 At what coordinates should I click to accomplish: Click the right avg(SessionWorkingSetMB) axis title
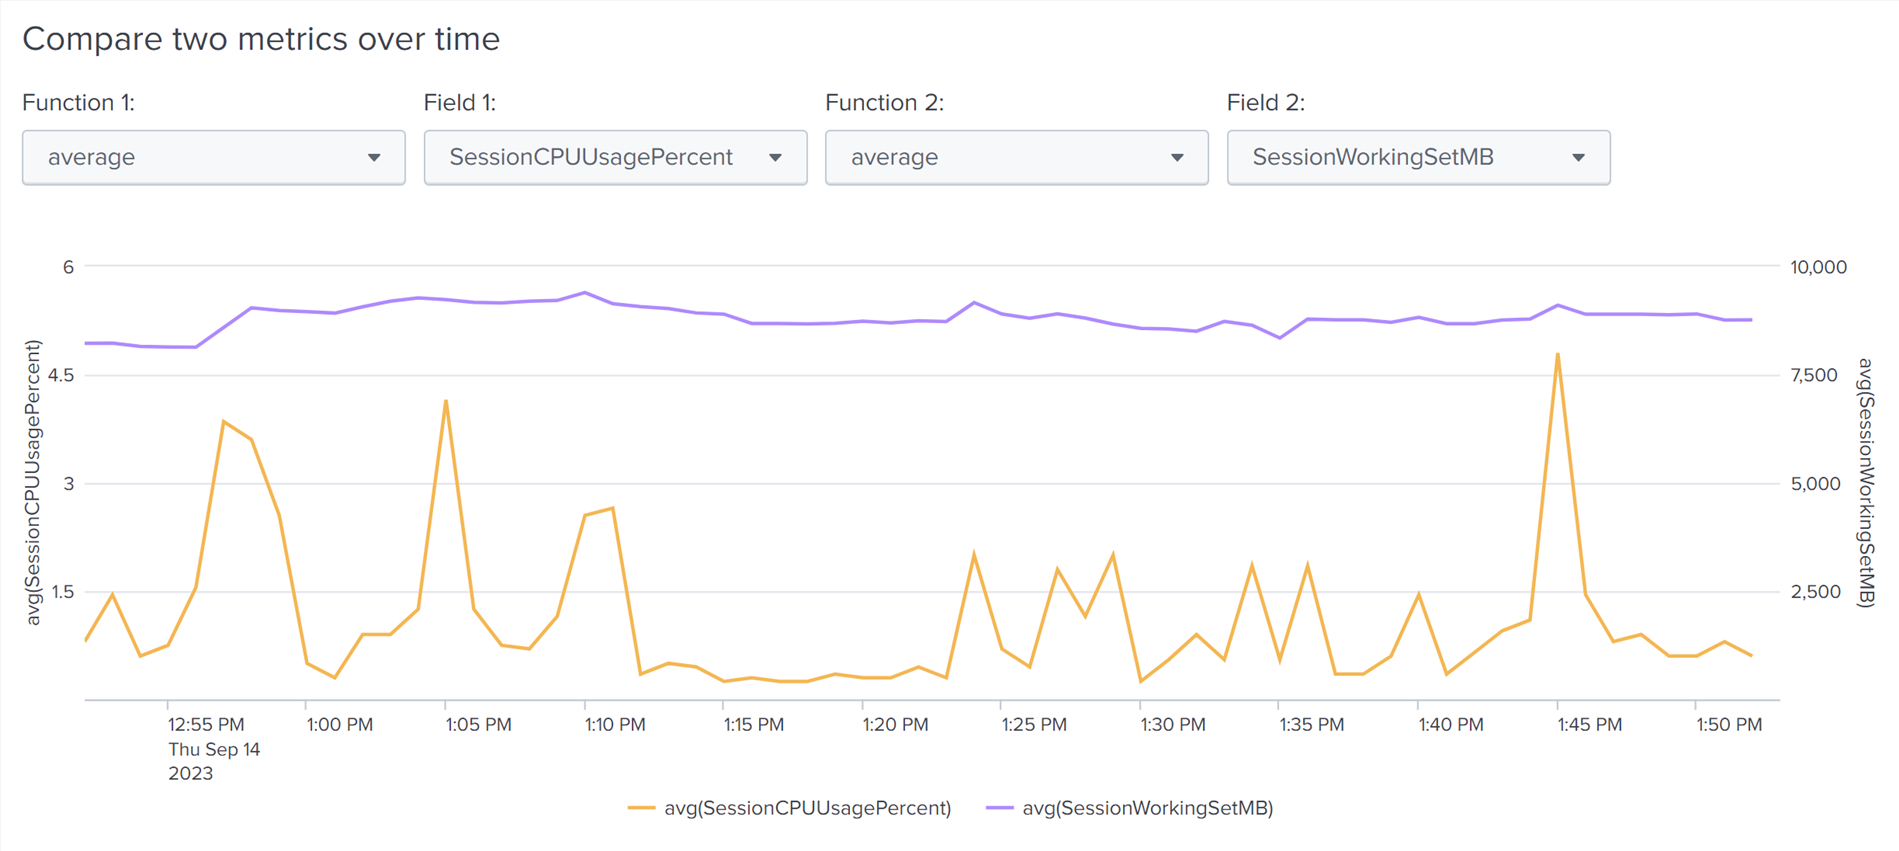tap(1865, 483)
